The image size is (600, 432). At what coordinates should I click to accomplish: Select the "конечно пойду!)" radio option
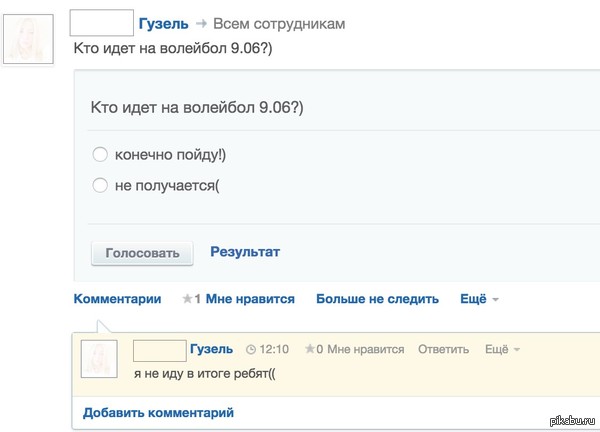pos(99,155)
